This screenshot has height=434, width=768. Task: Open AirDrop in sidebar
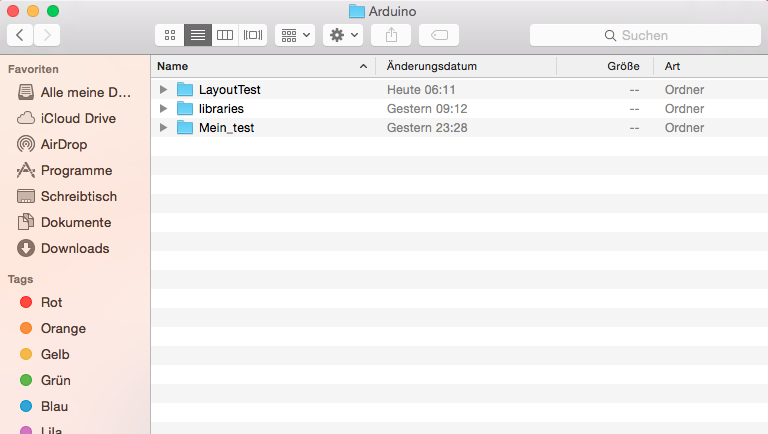click(52, 144)
